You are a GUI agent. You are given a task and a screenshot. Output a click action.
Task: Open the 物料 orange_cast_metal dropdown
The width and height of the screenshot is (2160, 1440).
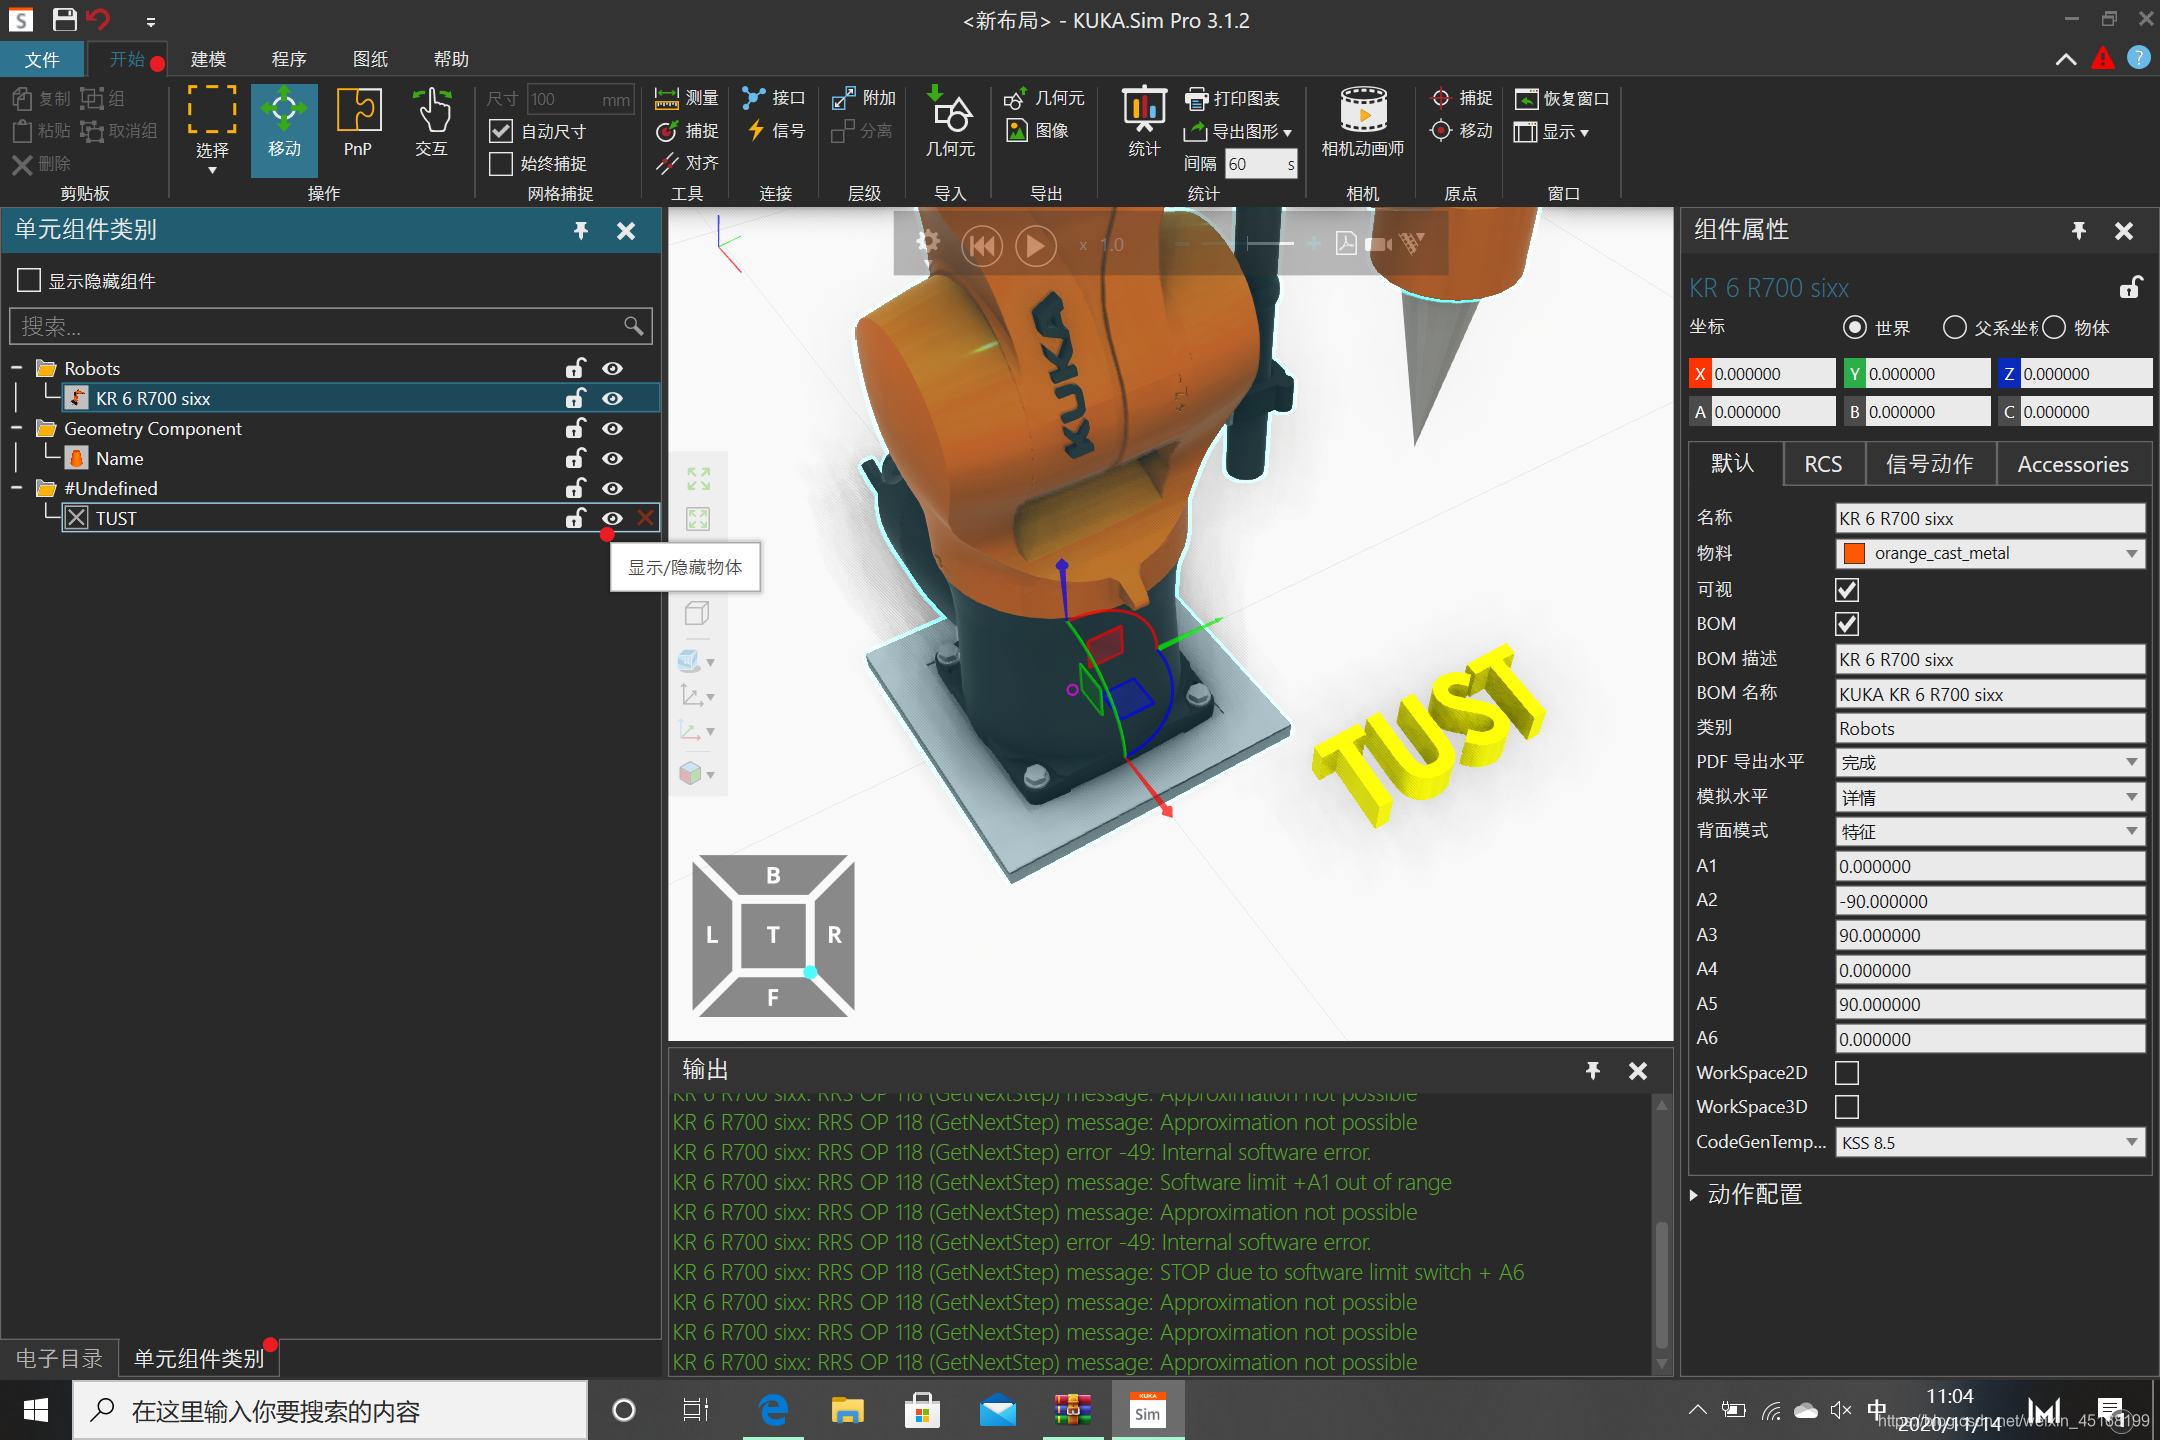point(2132,554)
